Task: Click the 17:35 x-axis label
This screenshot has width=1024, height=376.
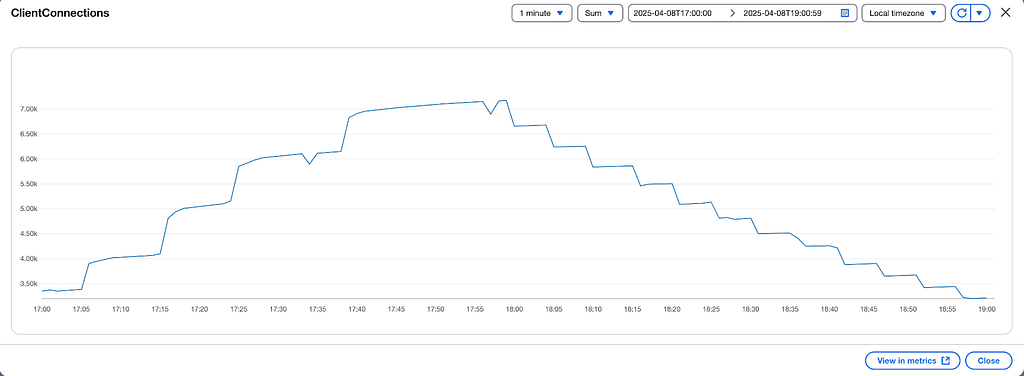Action: pos(318,309)
